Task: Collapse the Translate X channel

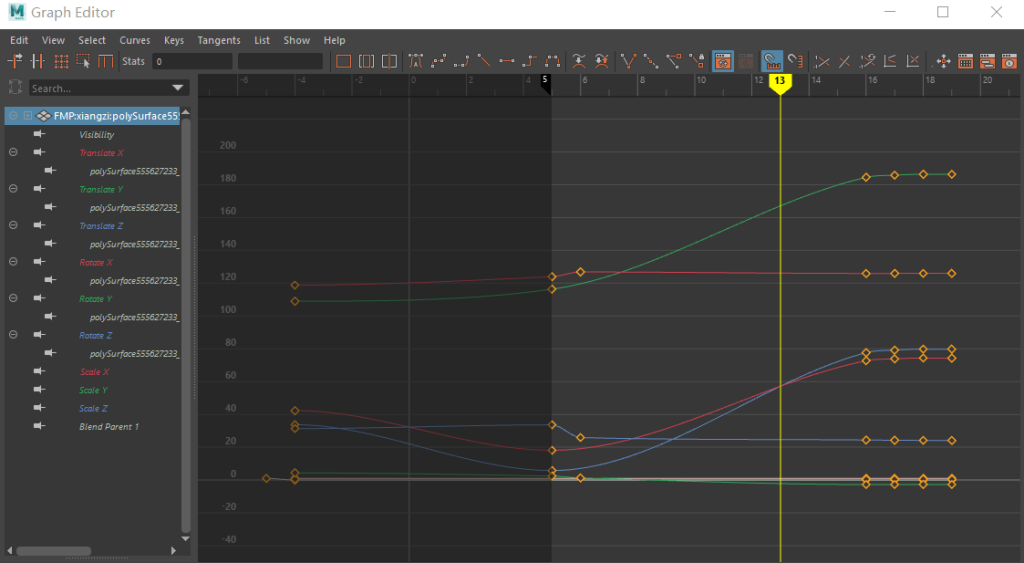Action: pos(13,152)
